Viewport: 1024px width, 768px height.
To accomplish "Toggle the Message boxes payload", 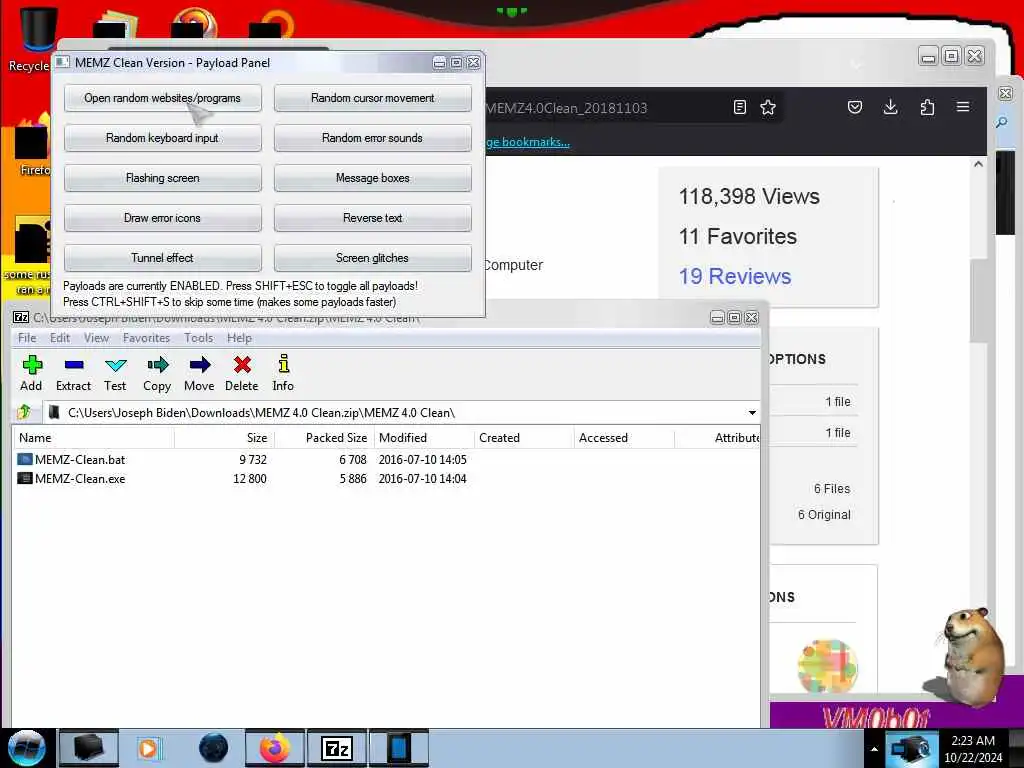I will (372, 178).
